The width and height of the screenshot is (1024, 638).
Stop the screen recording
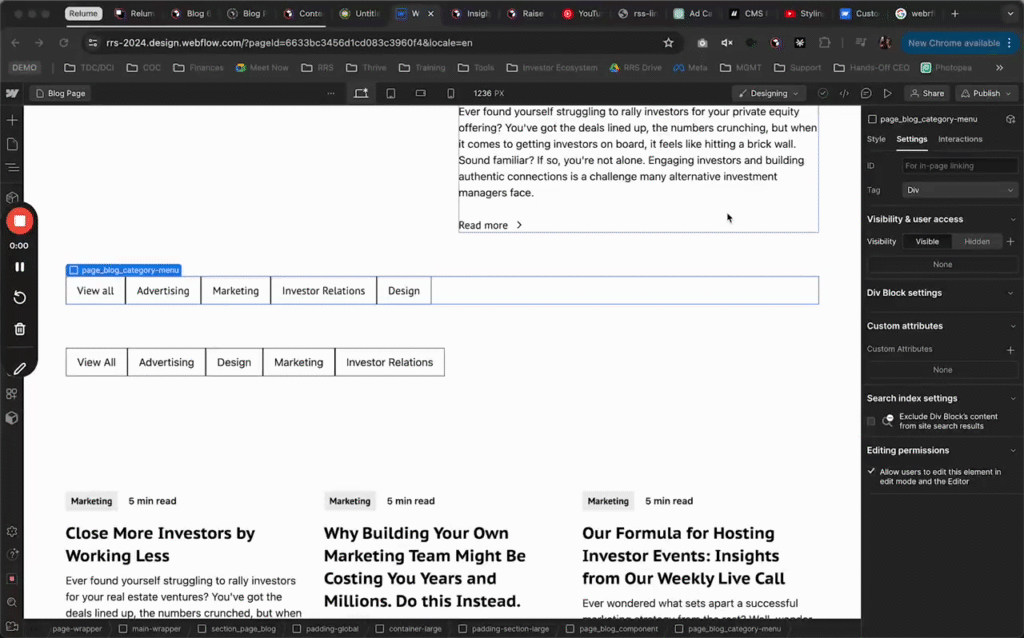coord(20,221)
